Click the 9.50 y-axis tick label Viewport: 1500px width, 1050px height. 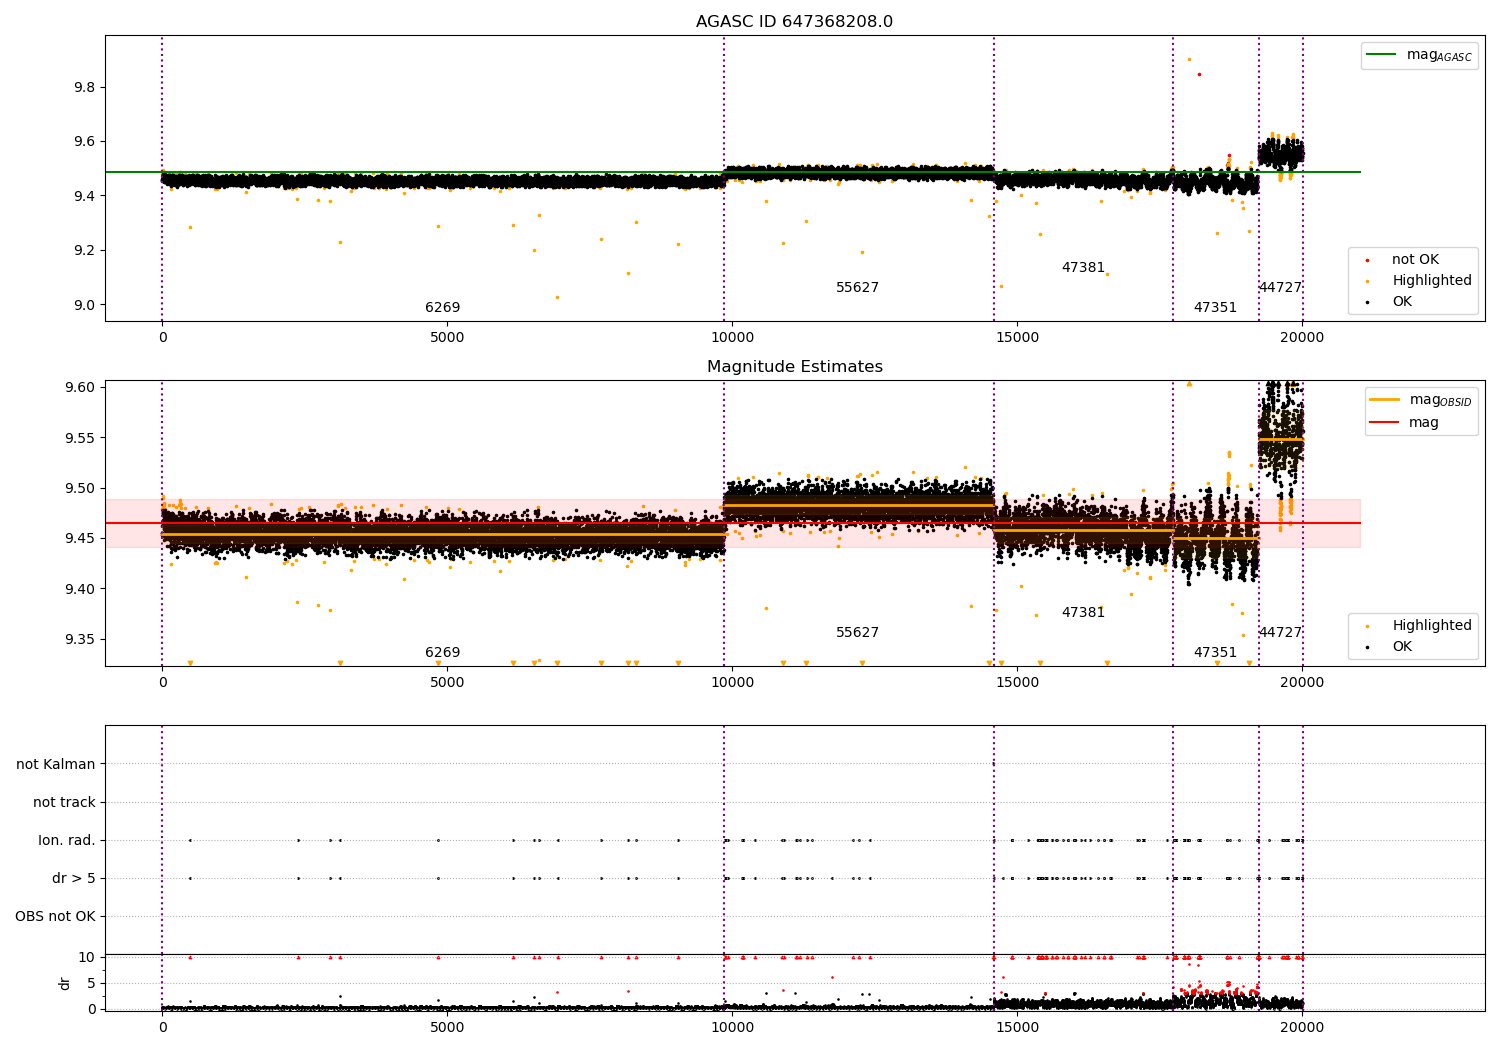pos(81,488)
